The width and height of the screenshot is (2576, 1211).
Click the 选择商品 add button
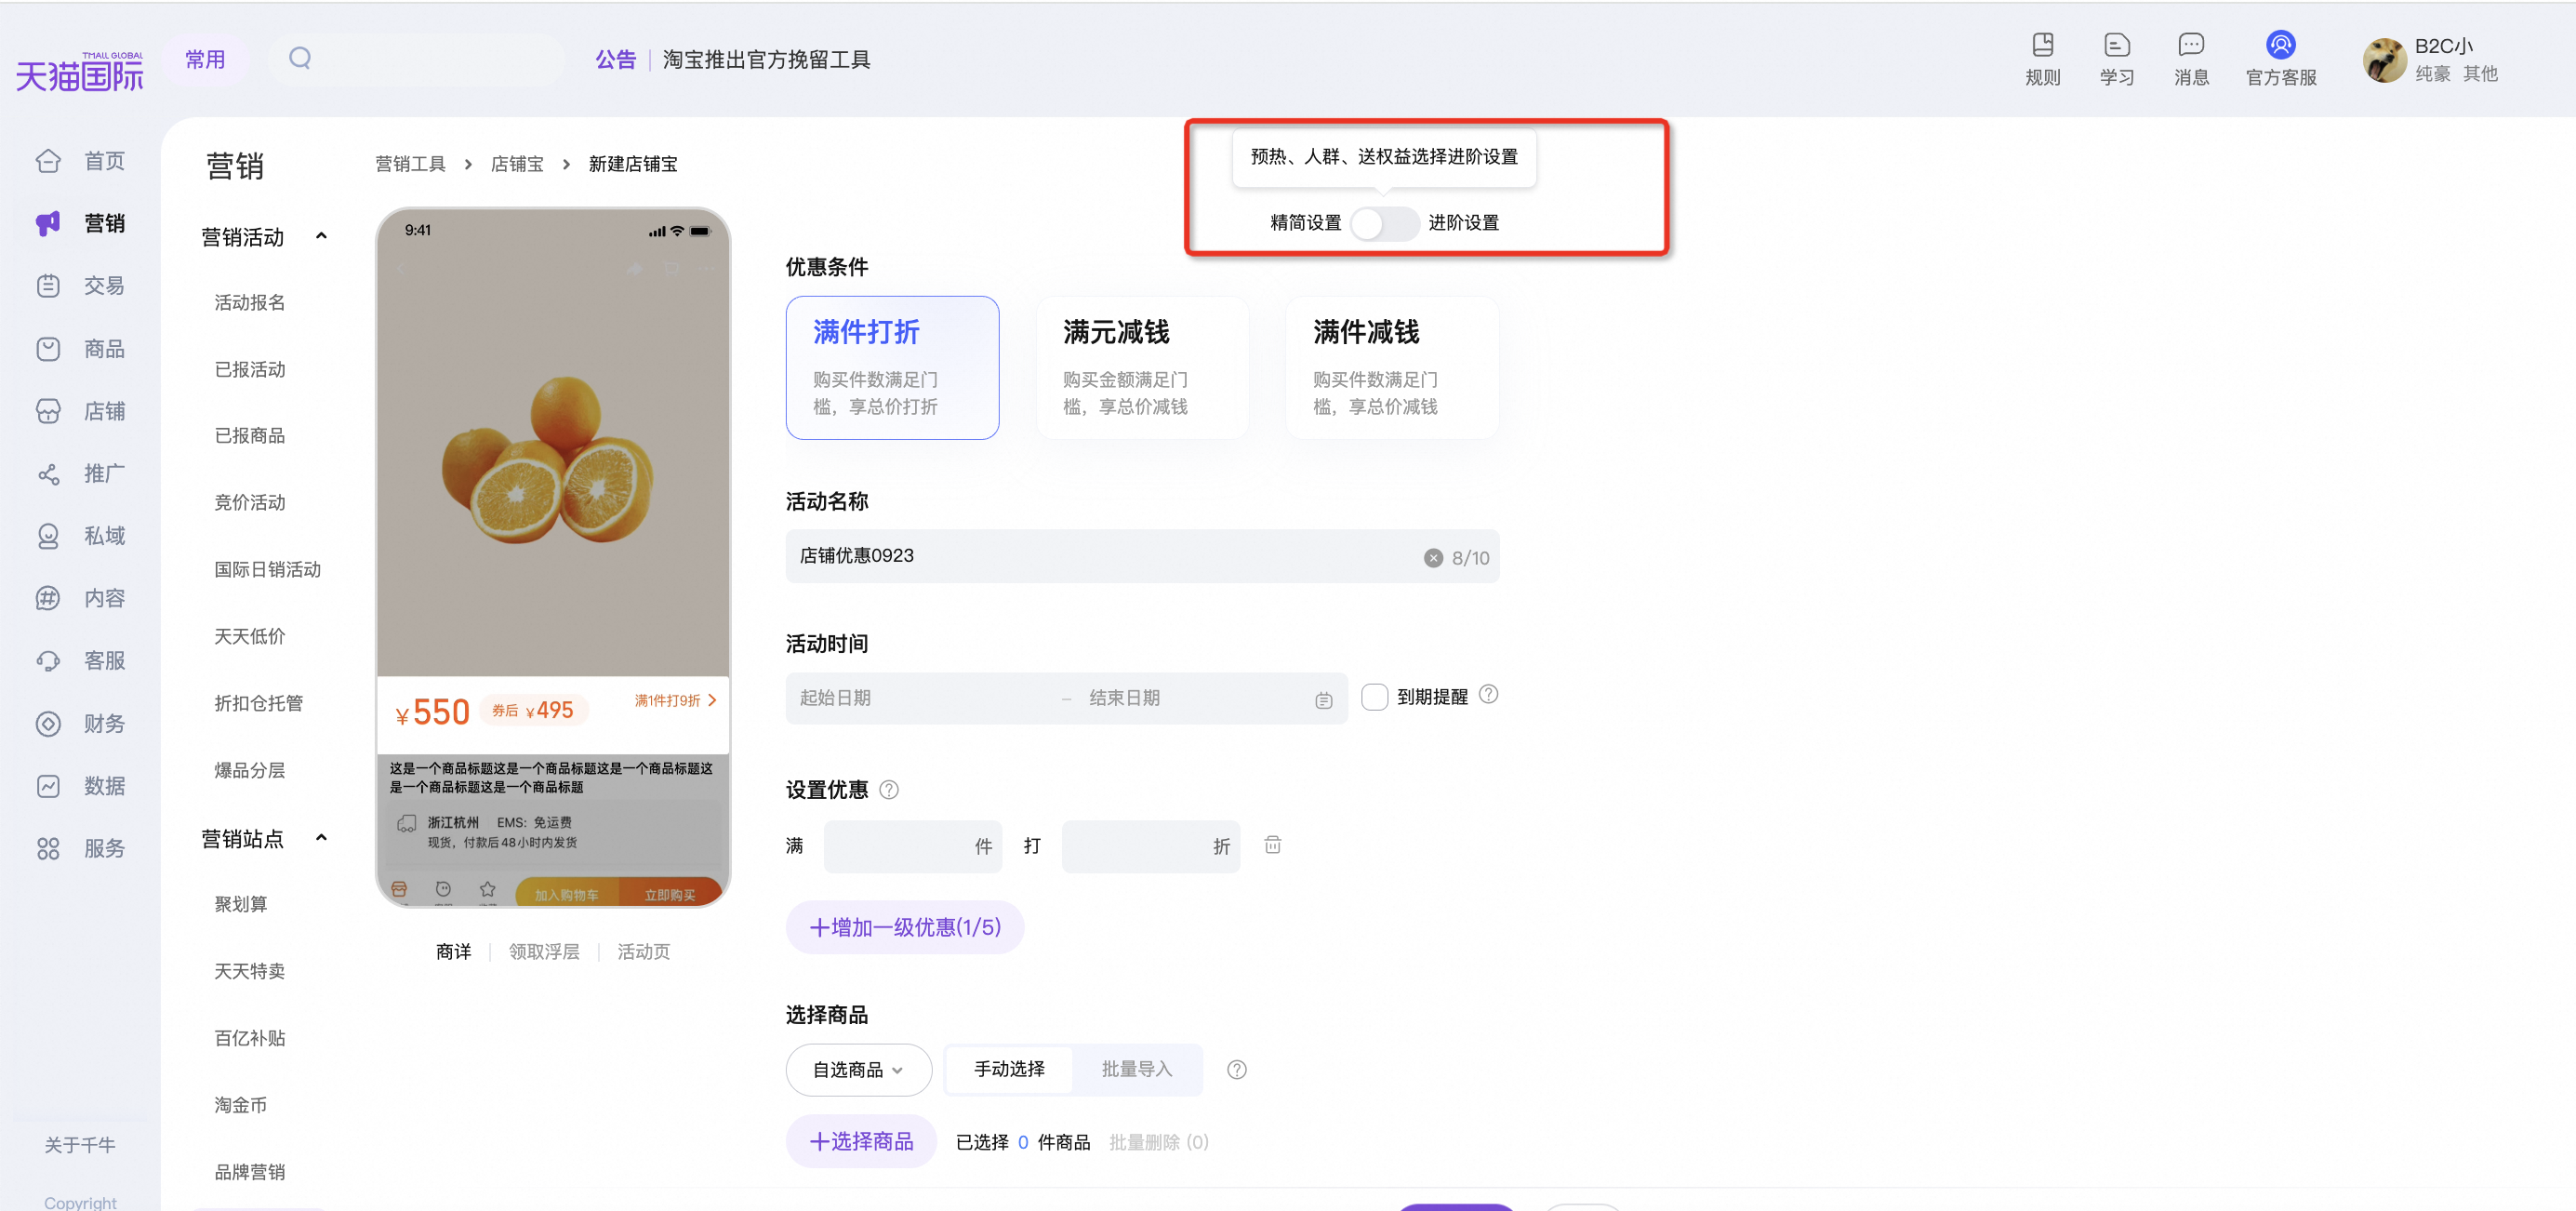tap(861, 1142)
